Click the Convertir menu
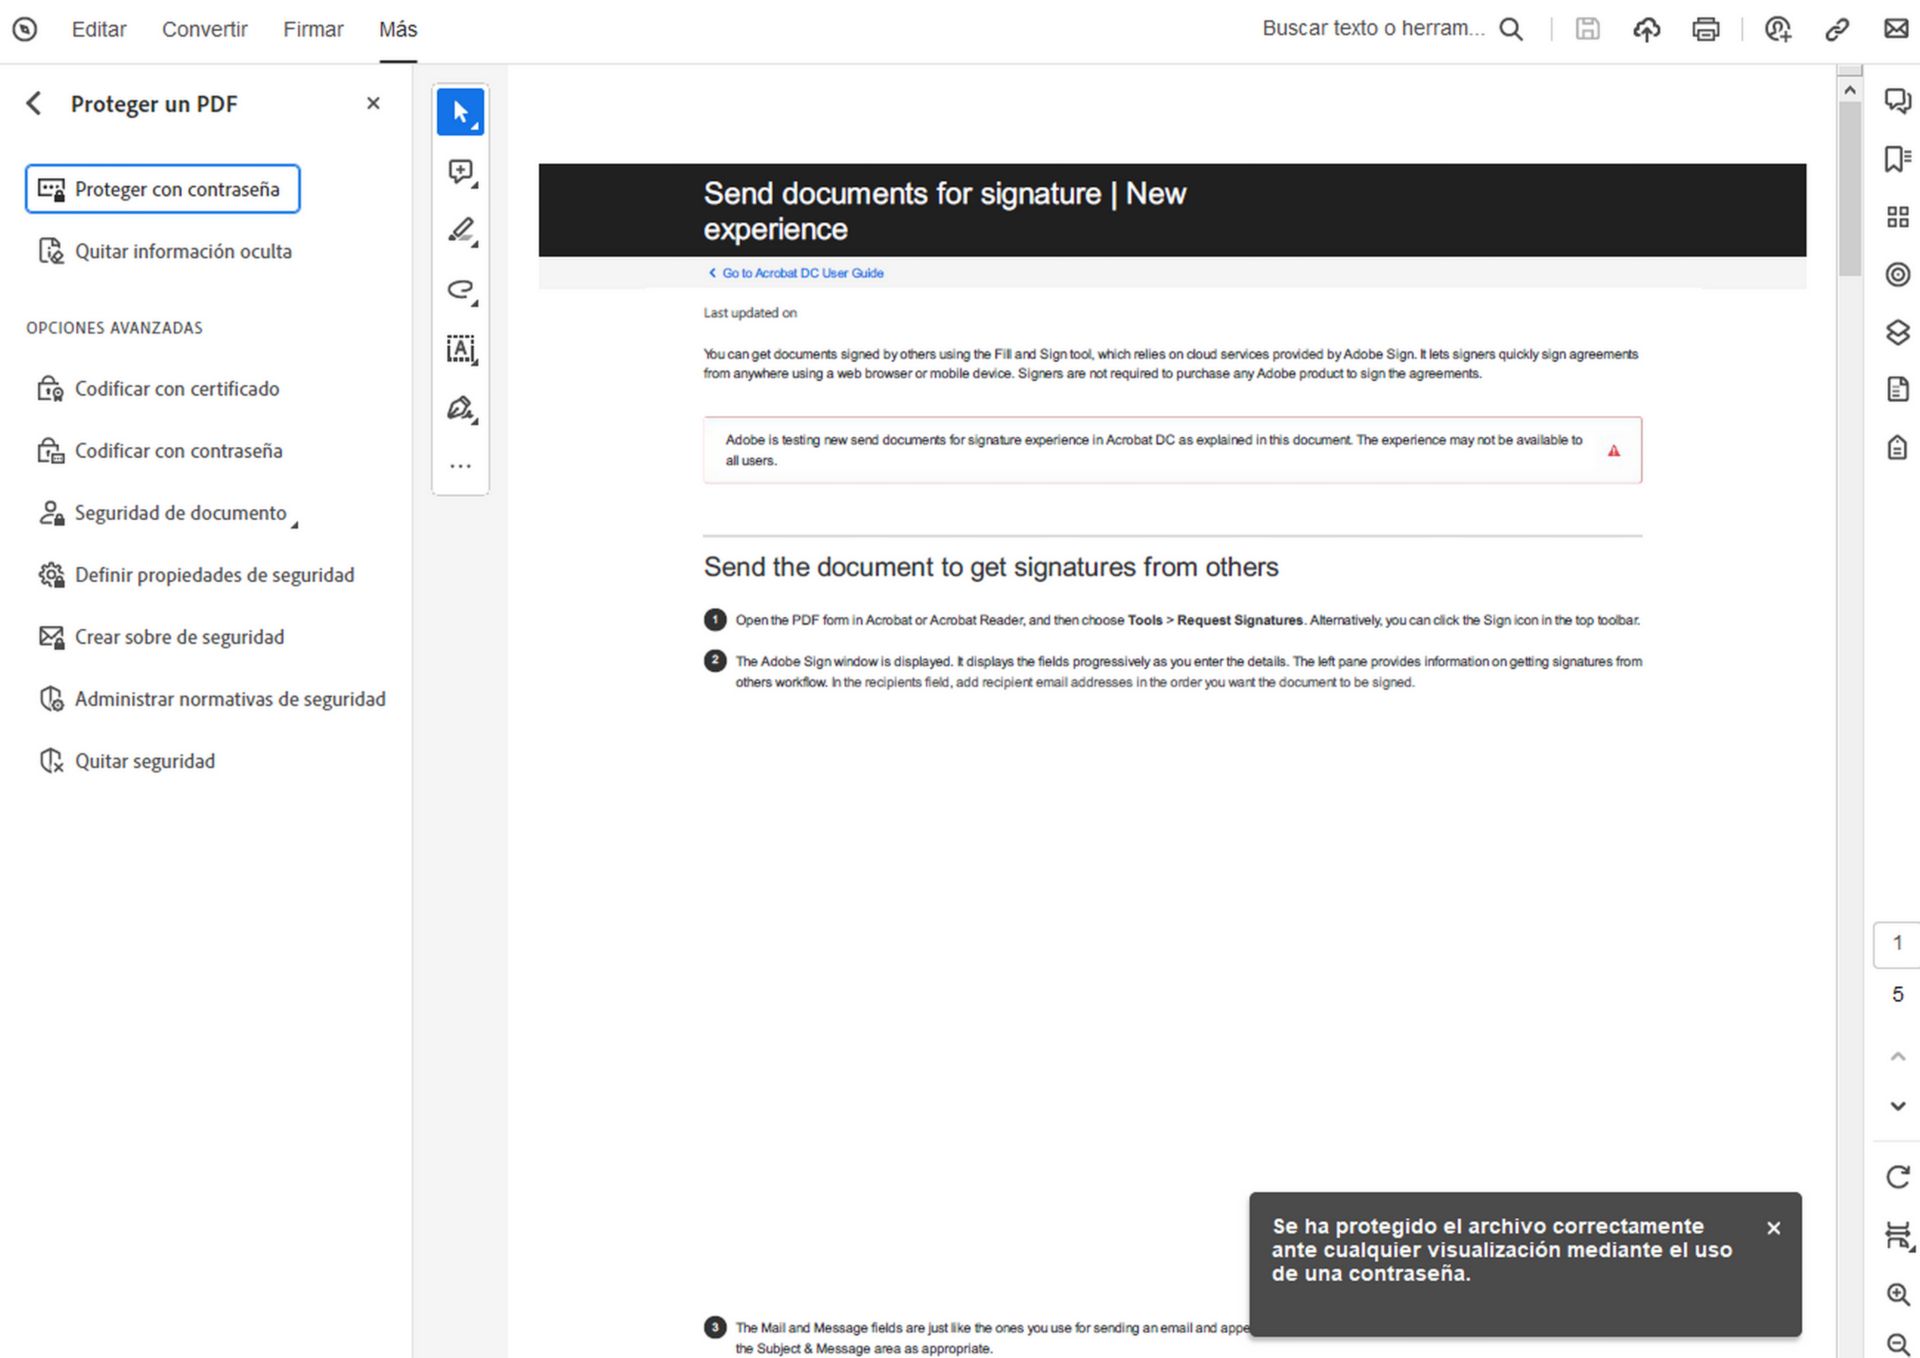 pos(204,29)
